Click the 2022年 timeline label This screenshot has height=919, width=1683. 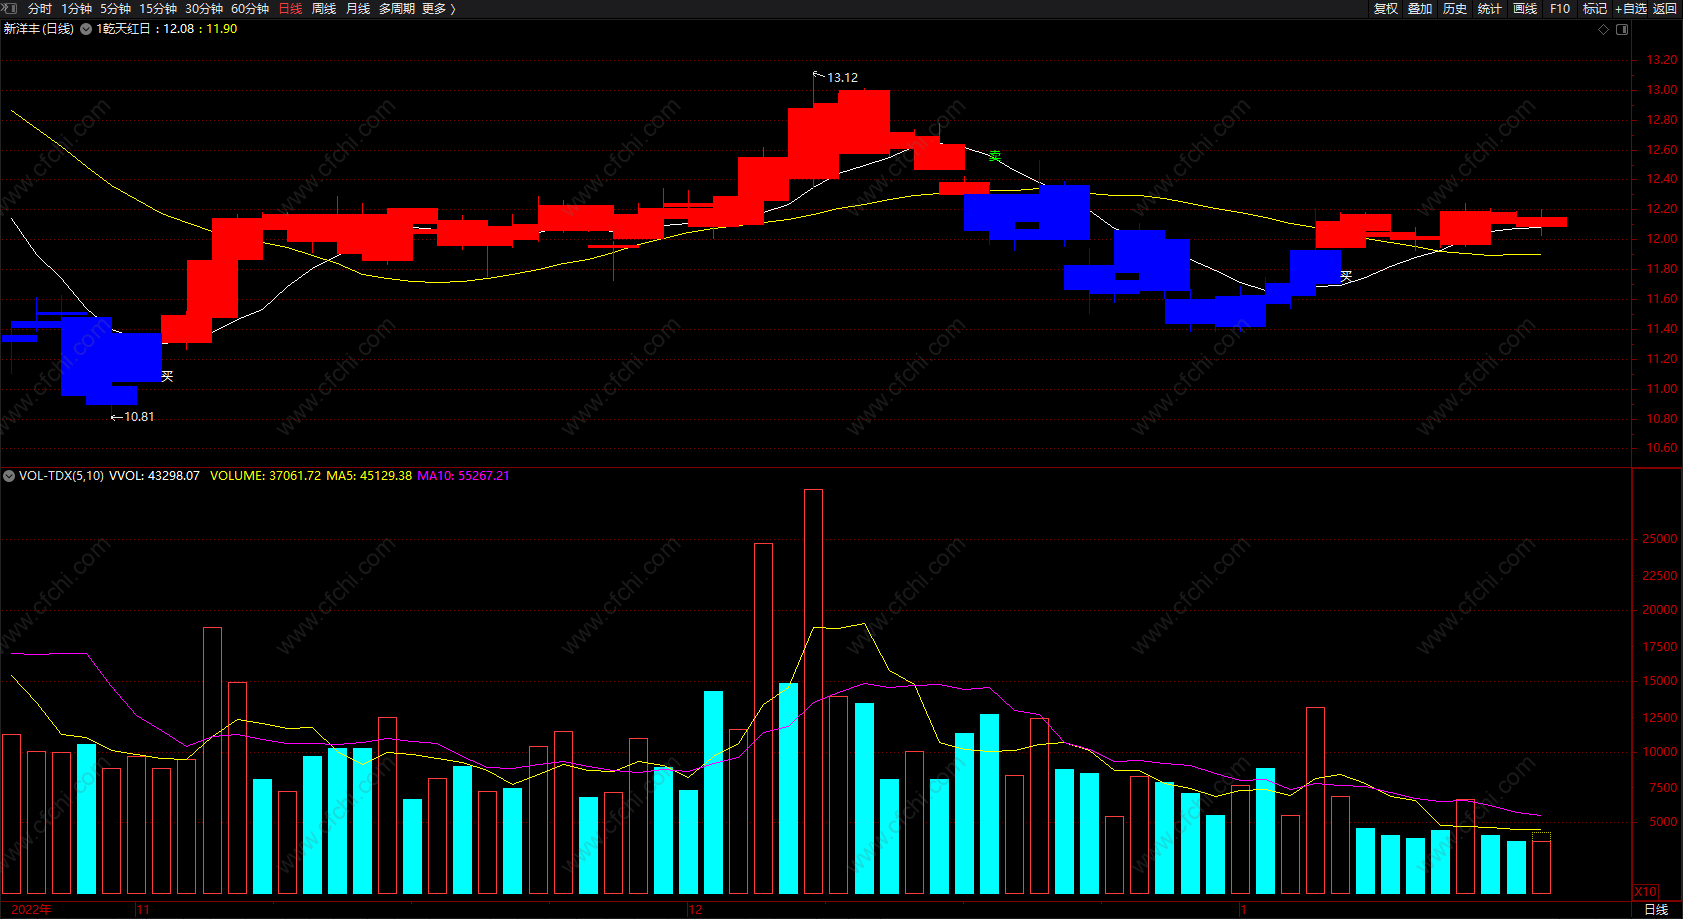(x=31, y=909)
